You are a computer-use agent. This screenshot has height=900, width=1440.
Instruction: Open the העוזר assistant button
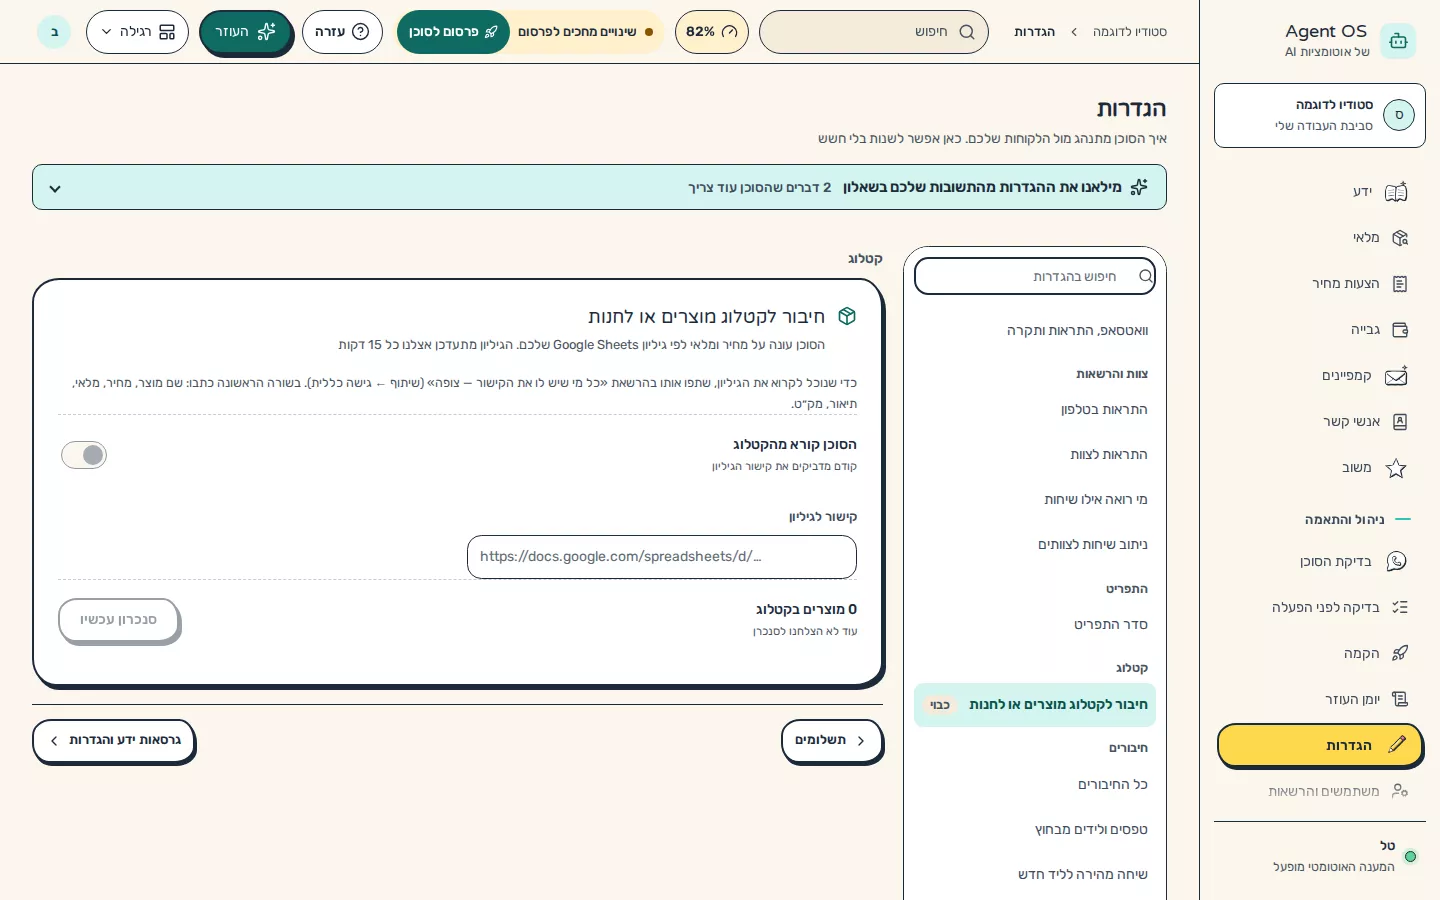click(245, 32)
